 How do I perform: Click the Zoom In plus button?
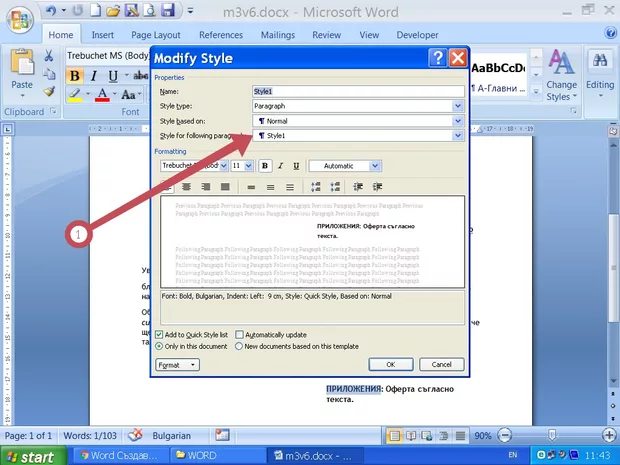[609, 436]
